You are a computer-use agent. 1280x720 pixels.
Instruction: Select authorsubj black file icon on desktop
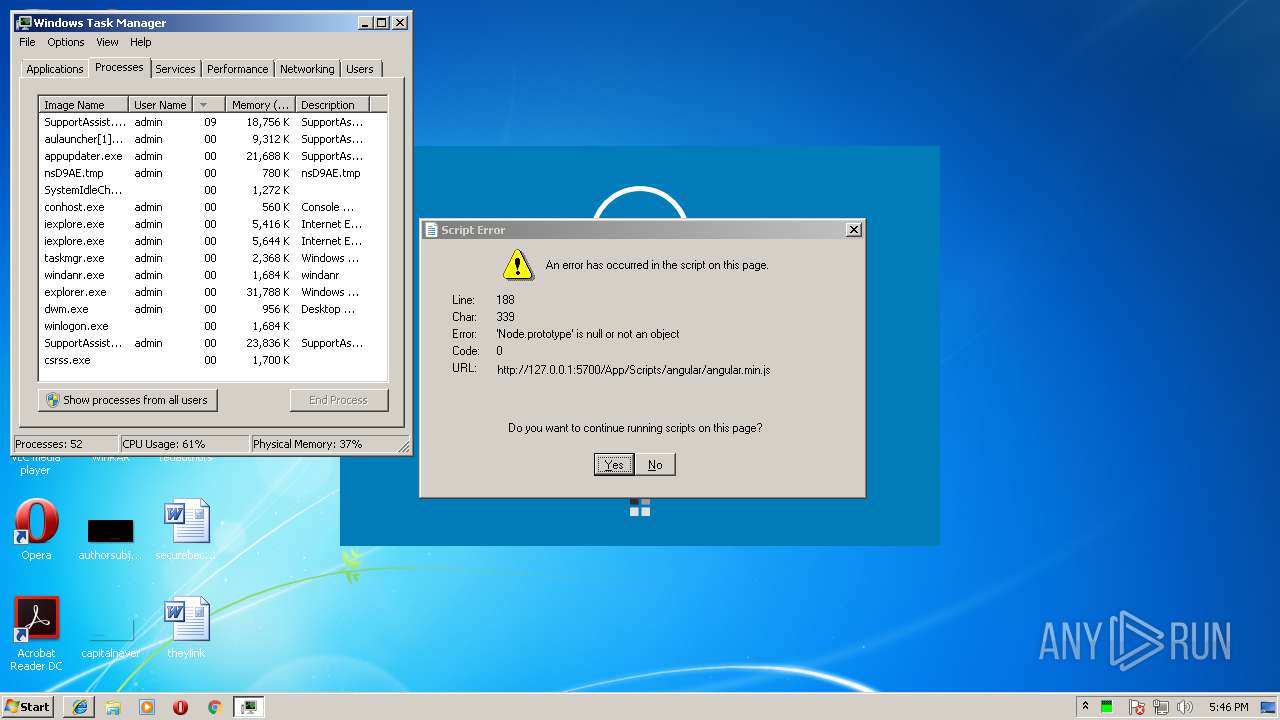click(x=110, y=538)
